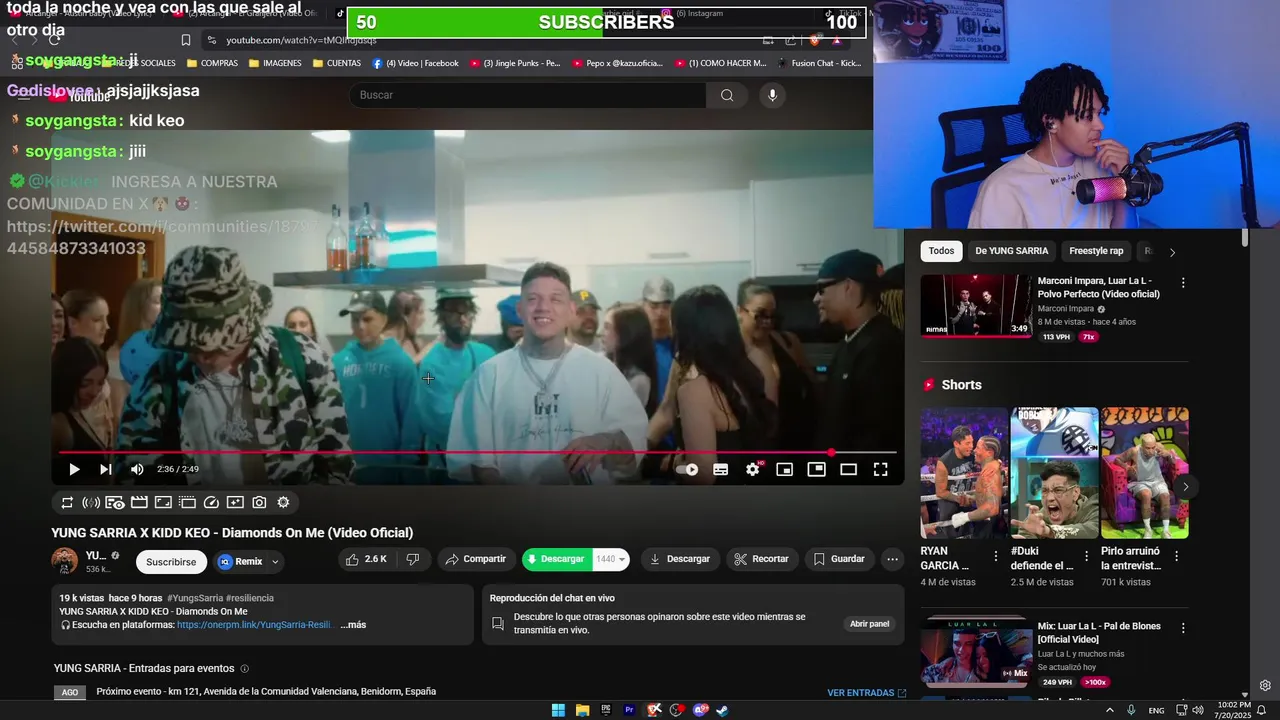
Task: Mute the YouTube player volume
Action: 137,469
